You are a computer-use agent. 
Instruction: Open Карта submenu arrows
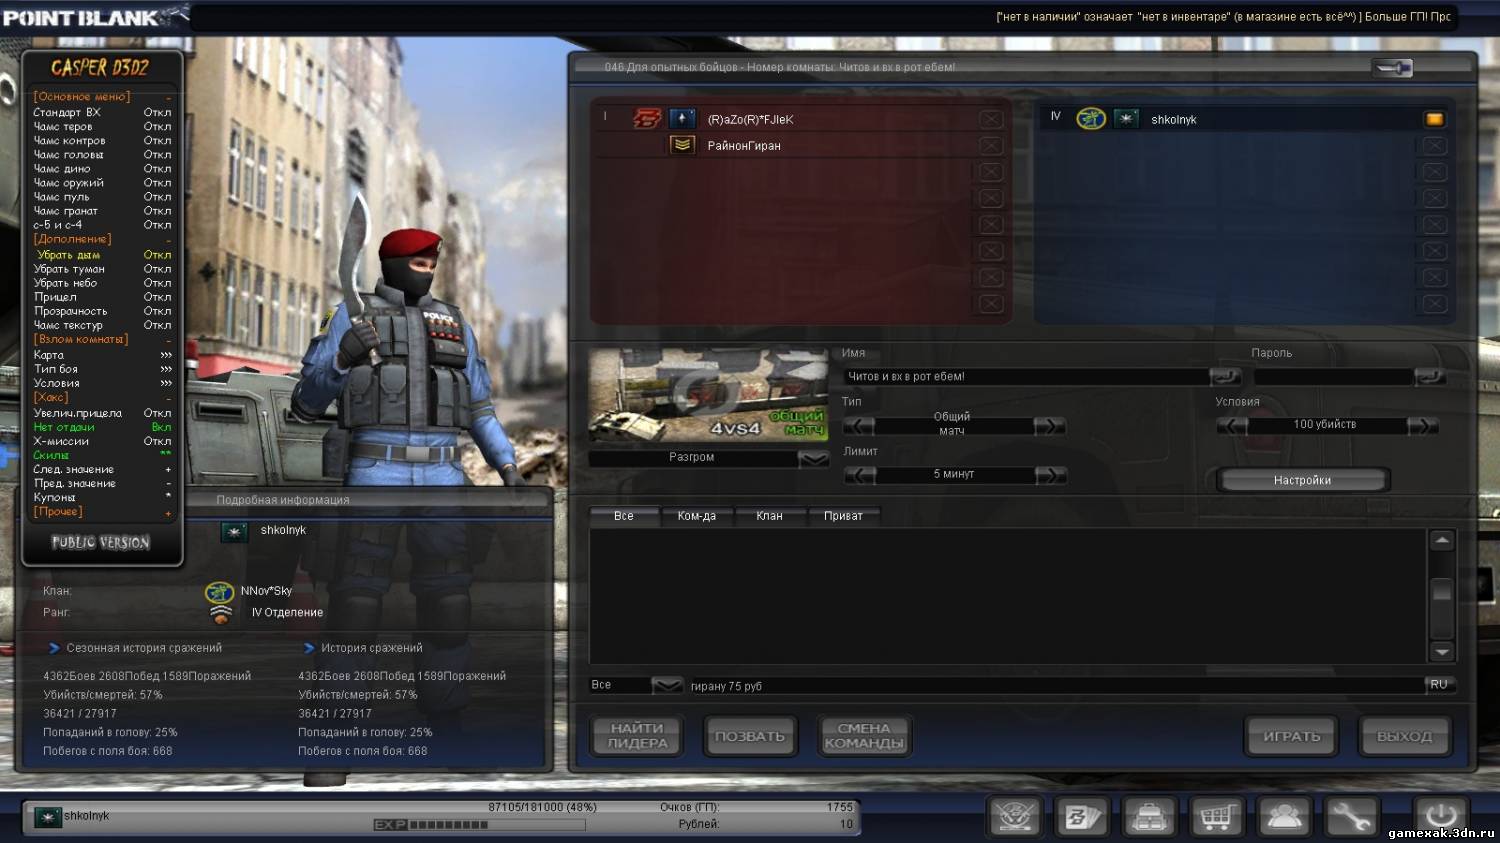pos(166,355)
